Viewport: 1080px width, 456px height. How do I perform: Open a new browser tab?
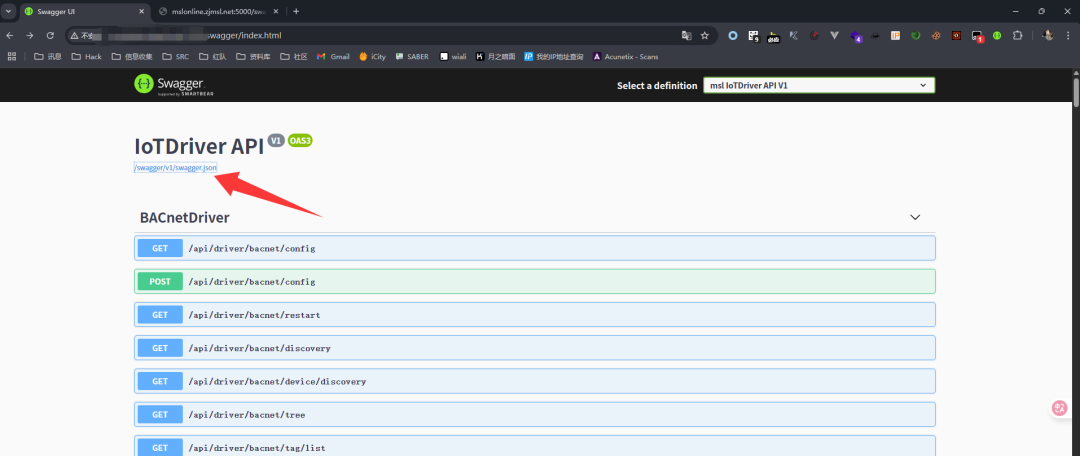coord(296,11)
